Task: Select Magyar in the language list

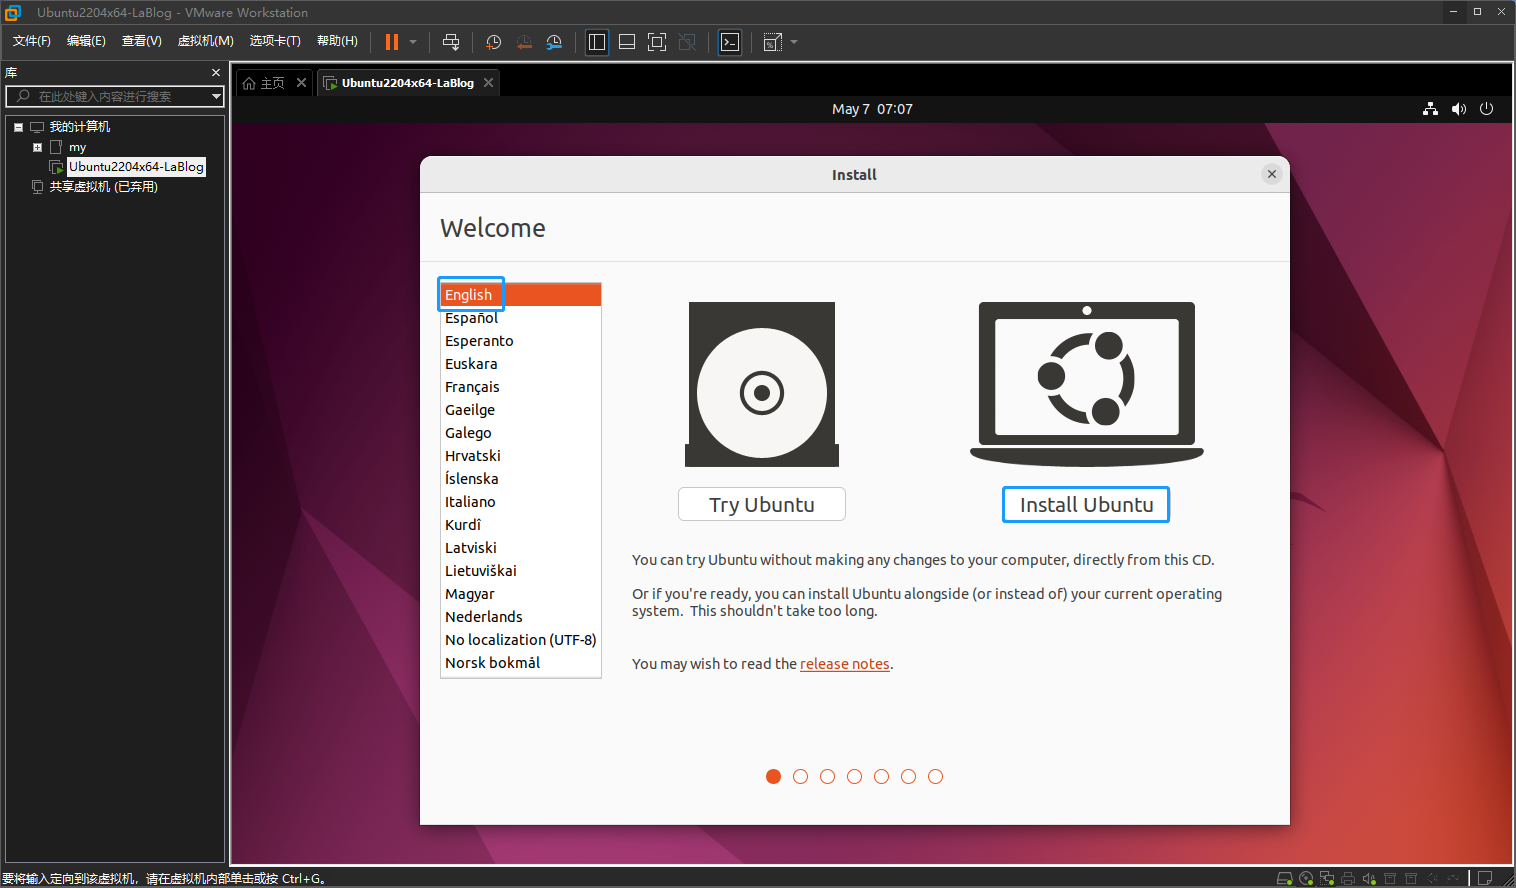Action: pos(521,594)
